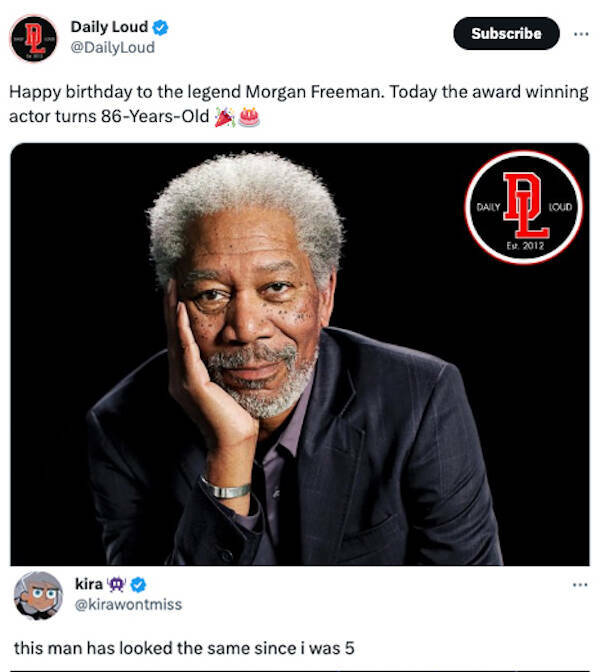Click the words "Happy birthday" in the post

pyautogui.click(x=59, y=92)
